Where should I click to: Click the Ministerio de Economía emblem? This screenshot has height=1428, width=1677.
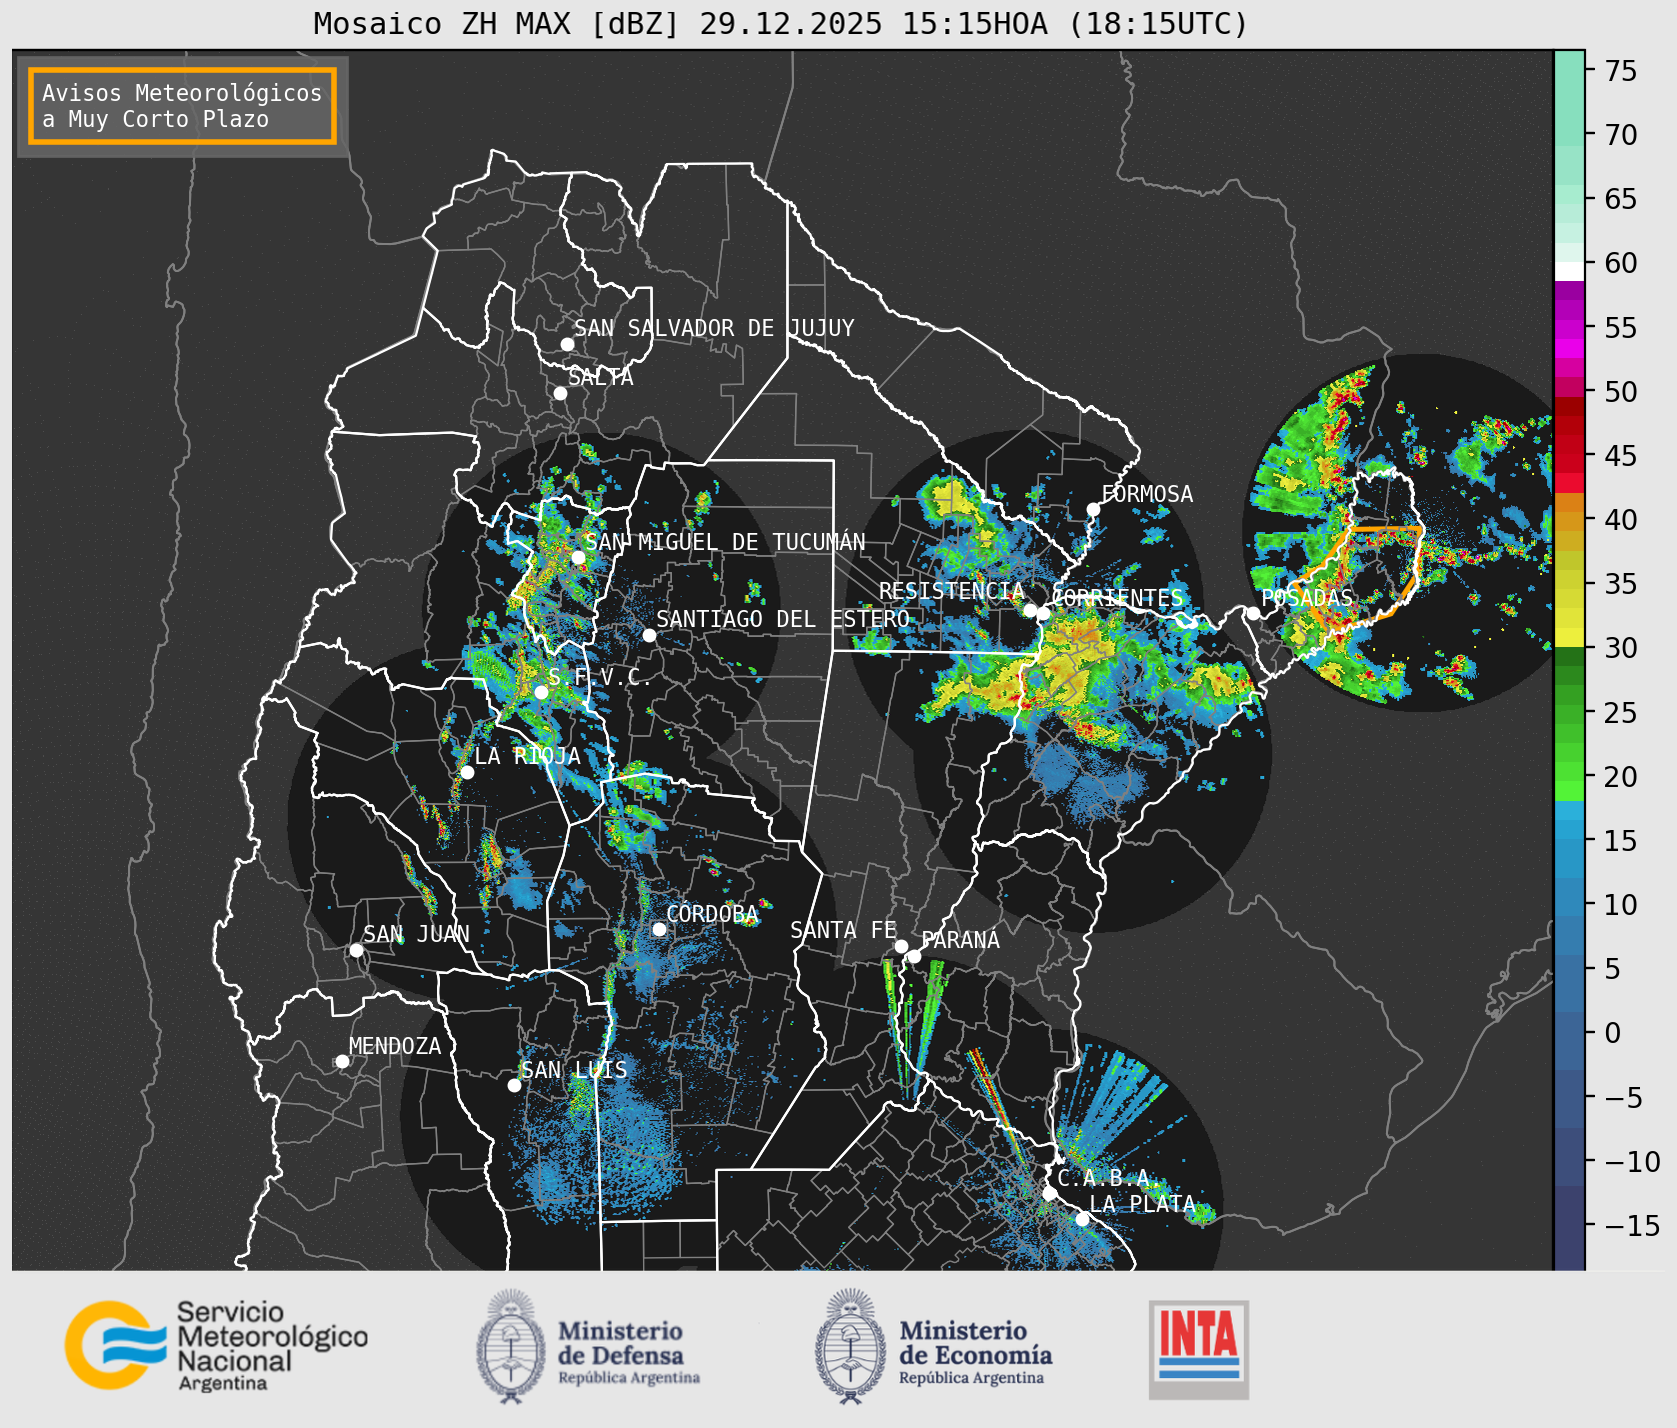coord(851,1345)
